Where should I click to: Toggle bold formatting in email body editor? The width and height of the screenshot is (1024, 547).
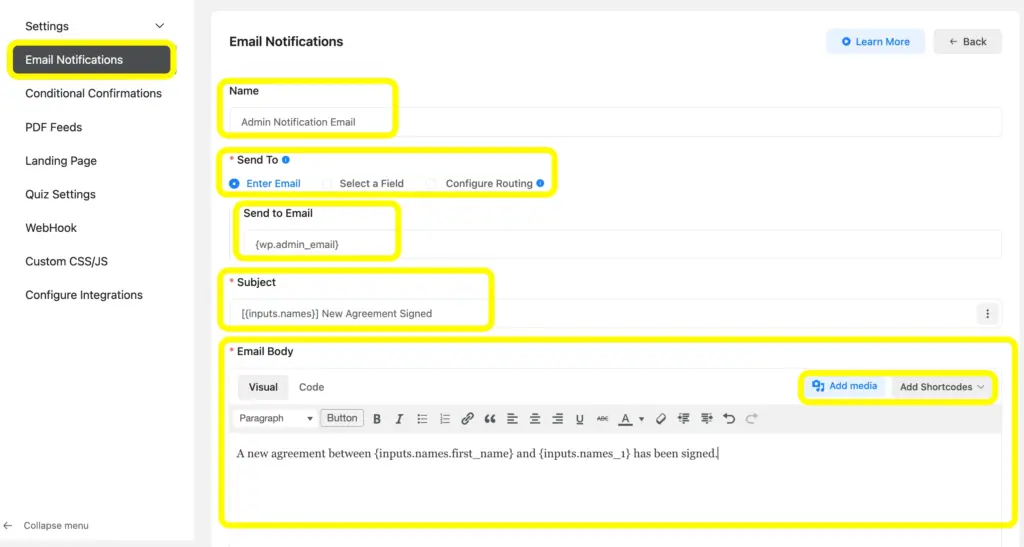(x=377, y=418)
